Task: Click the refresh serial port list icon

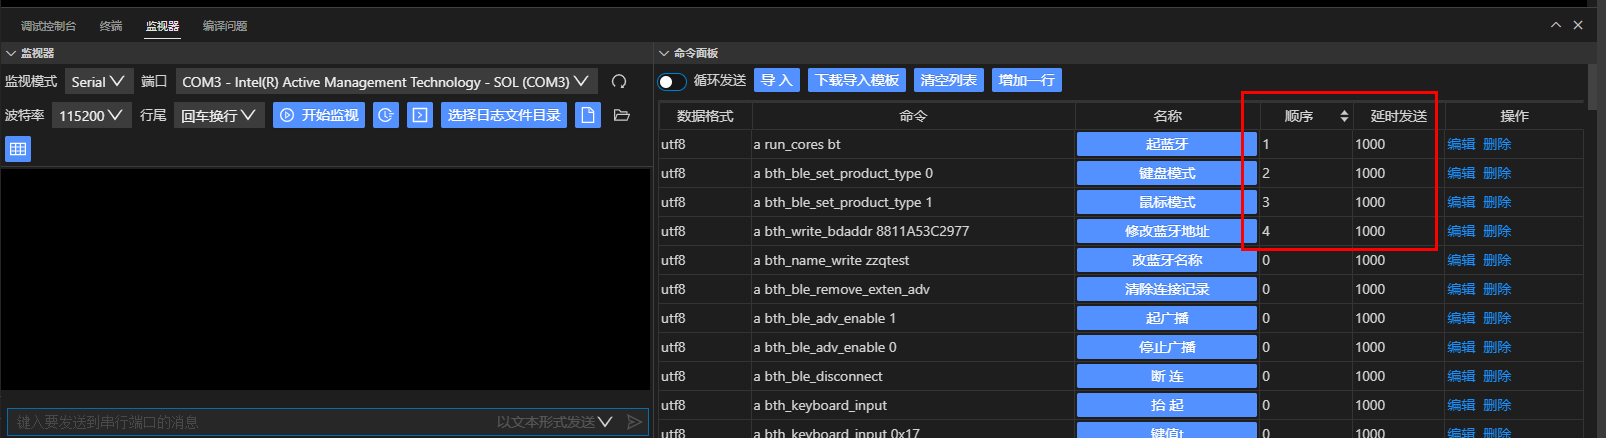Action: point(619,82)
